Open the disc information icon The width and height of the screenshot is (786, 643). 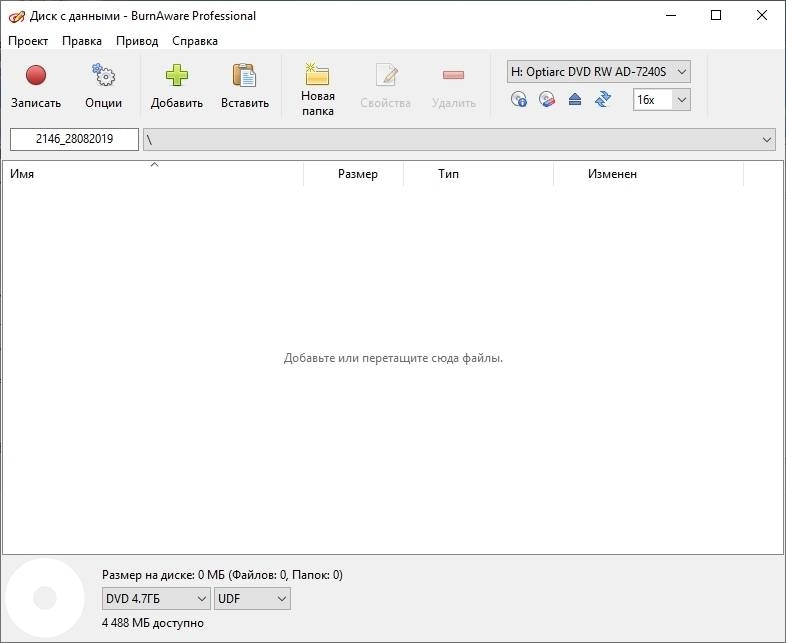(x=519, y=99)
